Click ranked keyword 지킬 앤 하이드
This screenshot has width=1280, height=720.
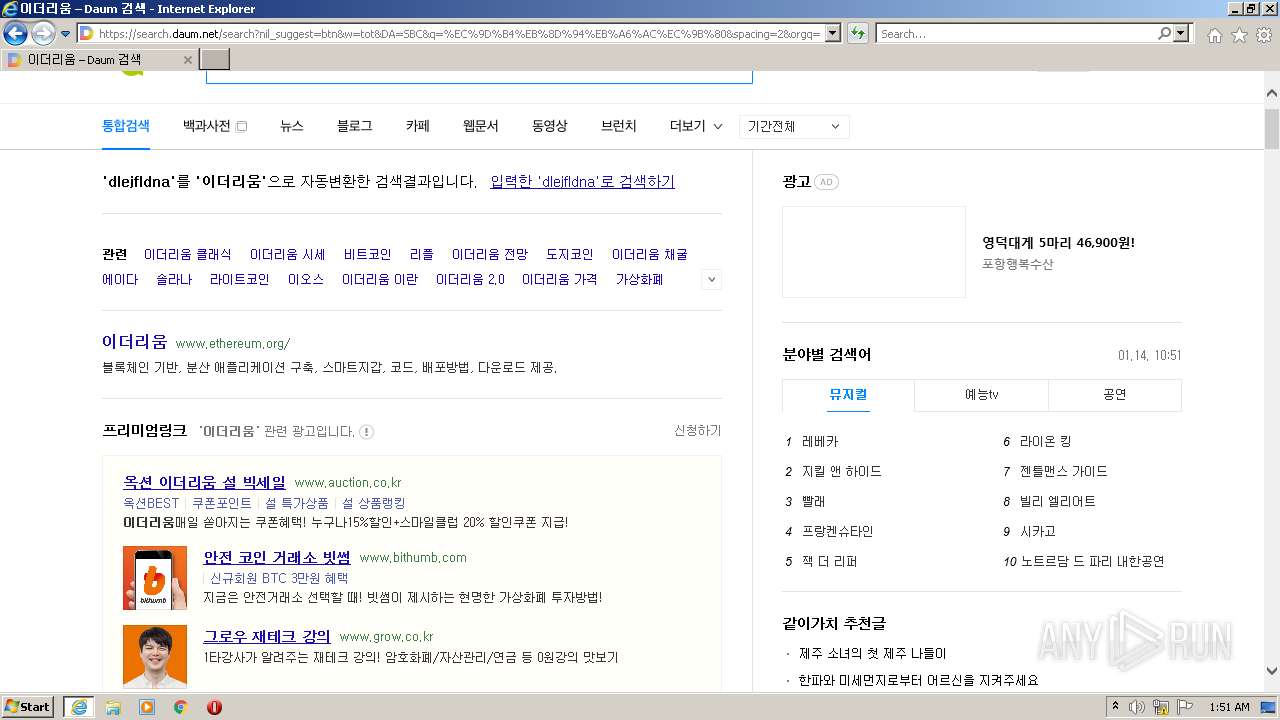[841, 471]
